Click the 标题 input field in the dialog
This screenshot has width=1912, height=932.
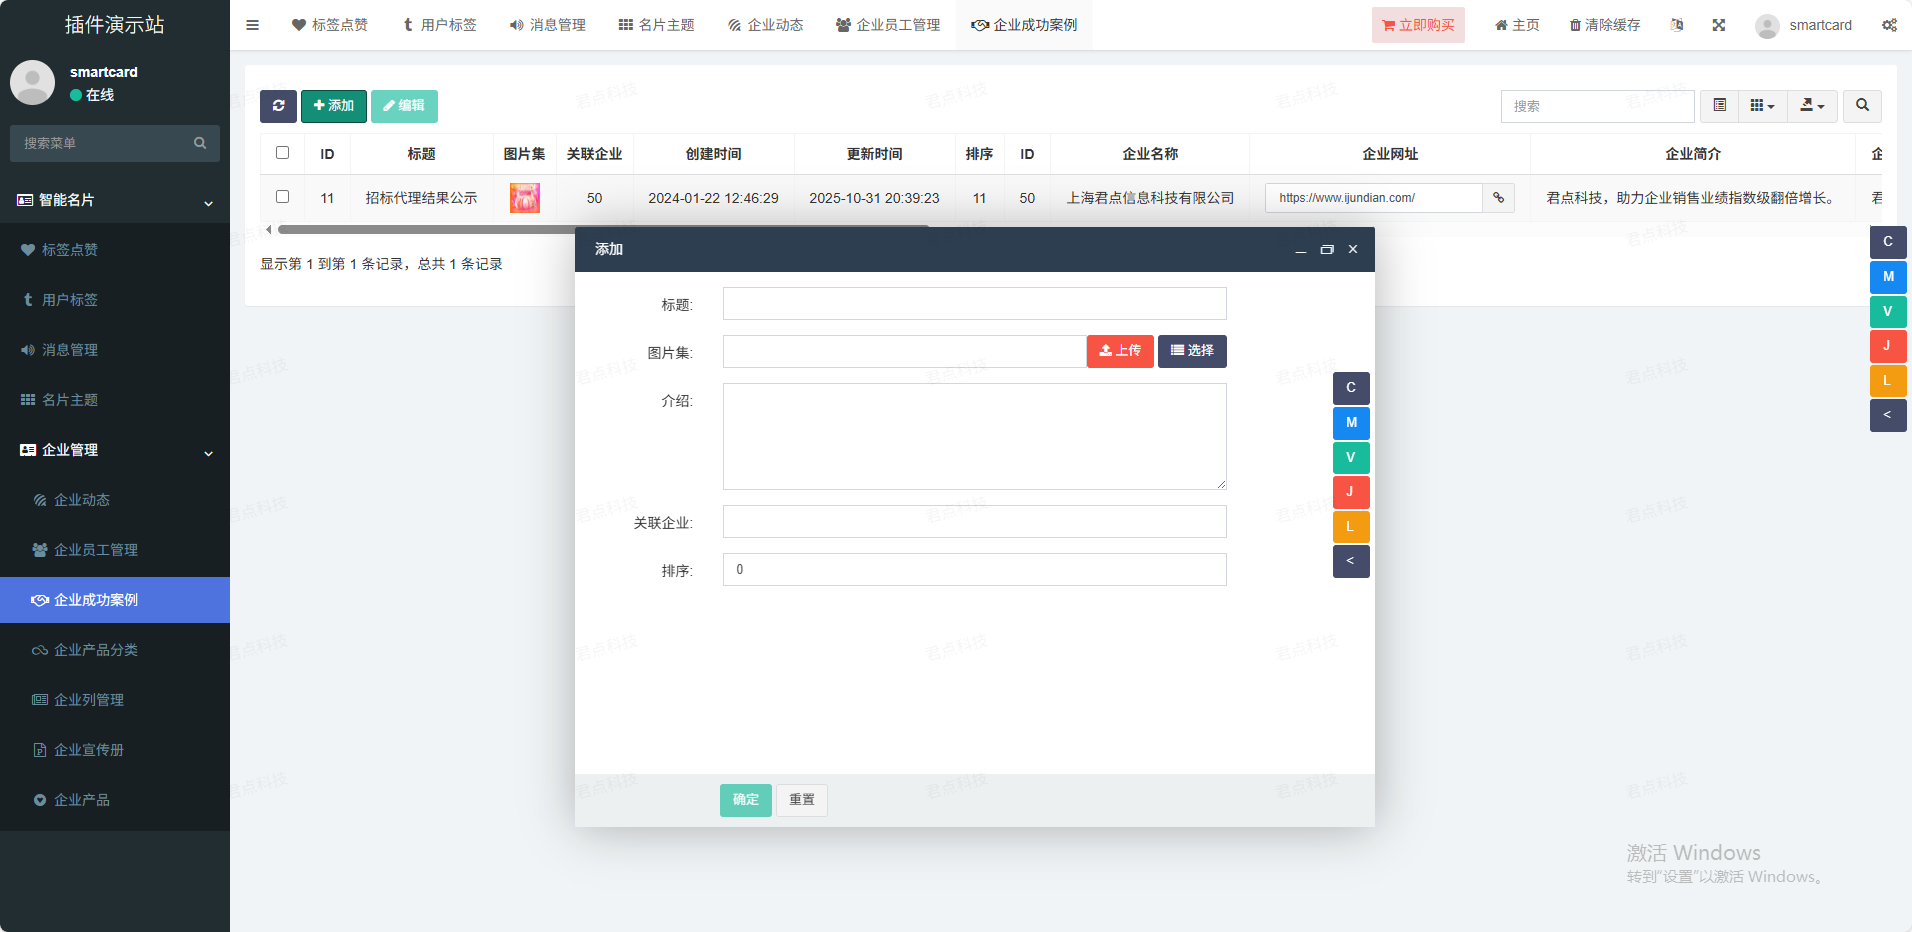[x=974, y=304]
